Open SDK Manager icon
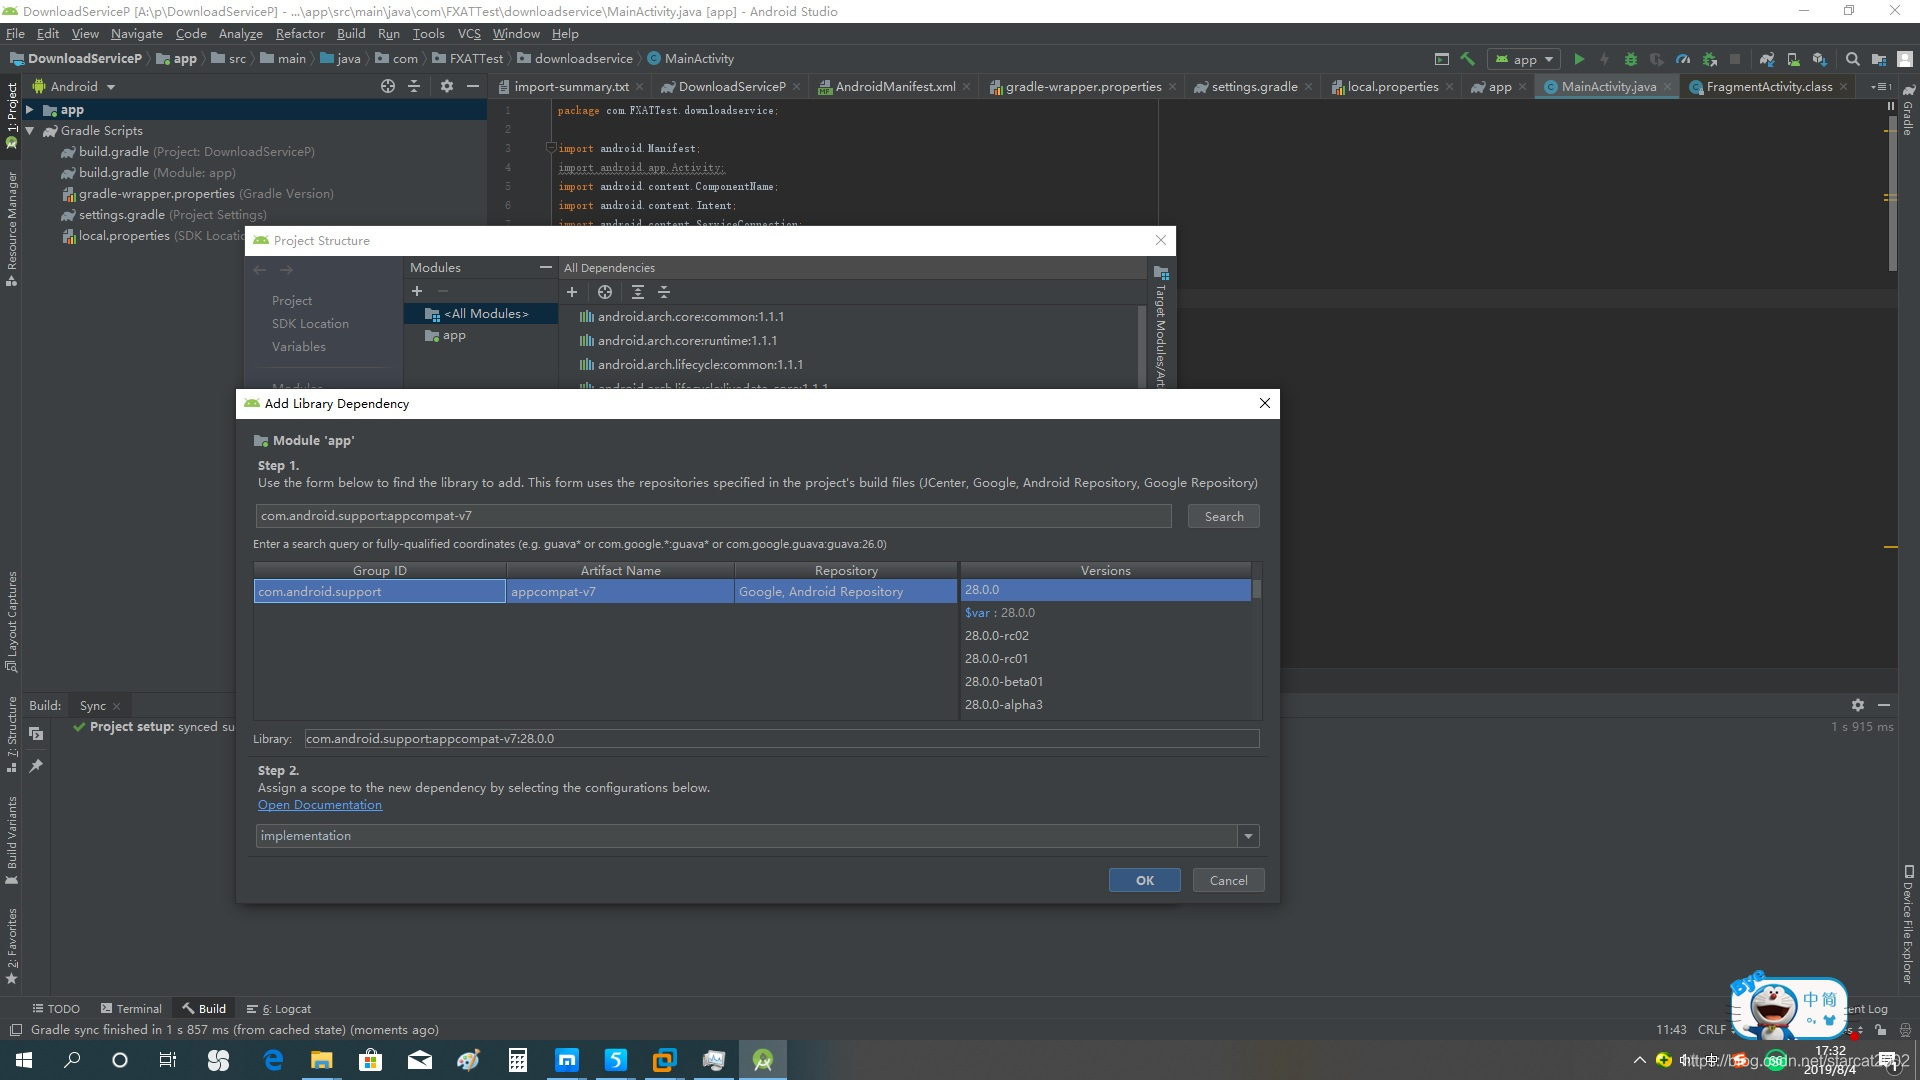Viewport: 1920px width, 1080px height. [x=1819, y=59]
